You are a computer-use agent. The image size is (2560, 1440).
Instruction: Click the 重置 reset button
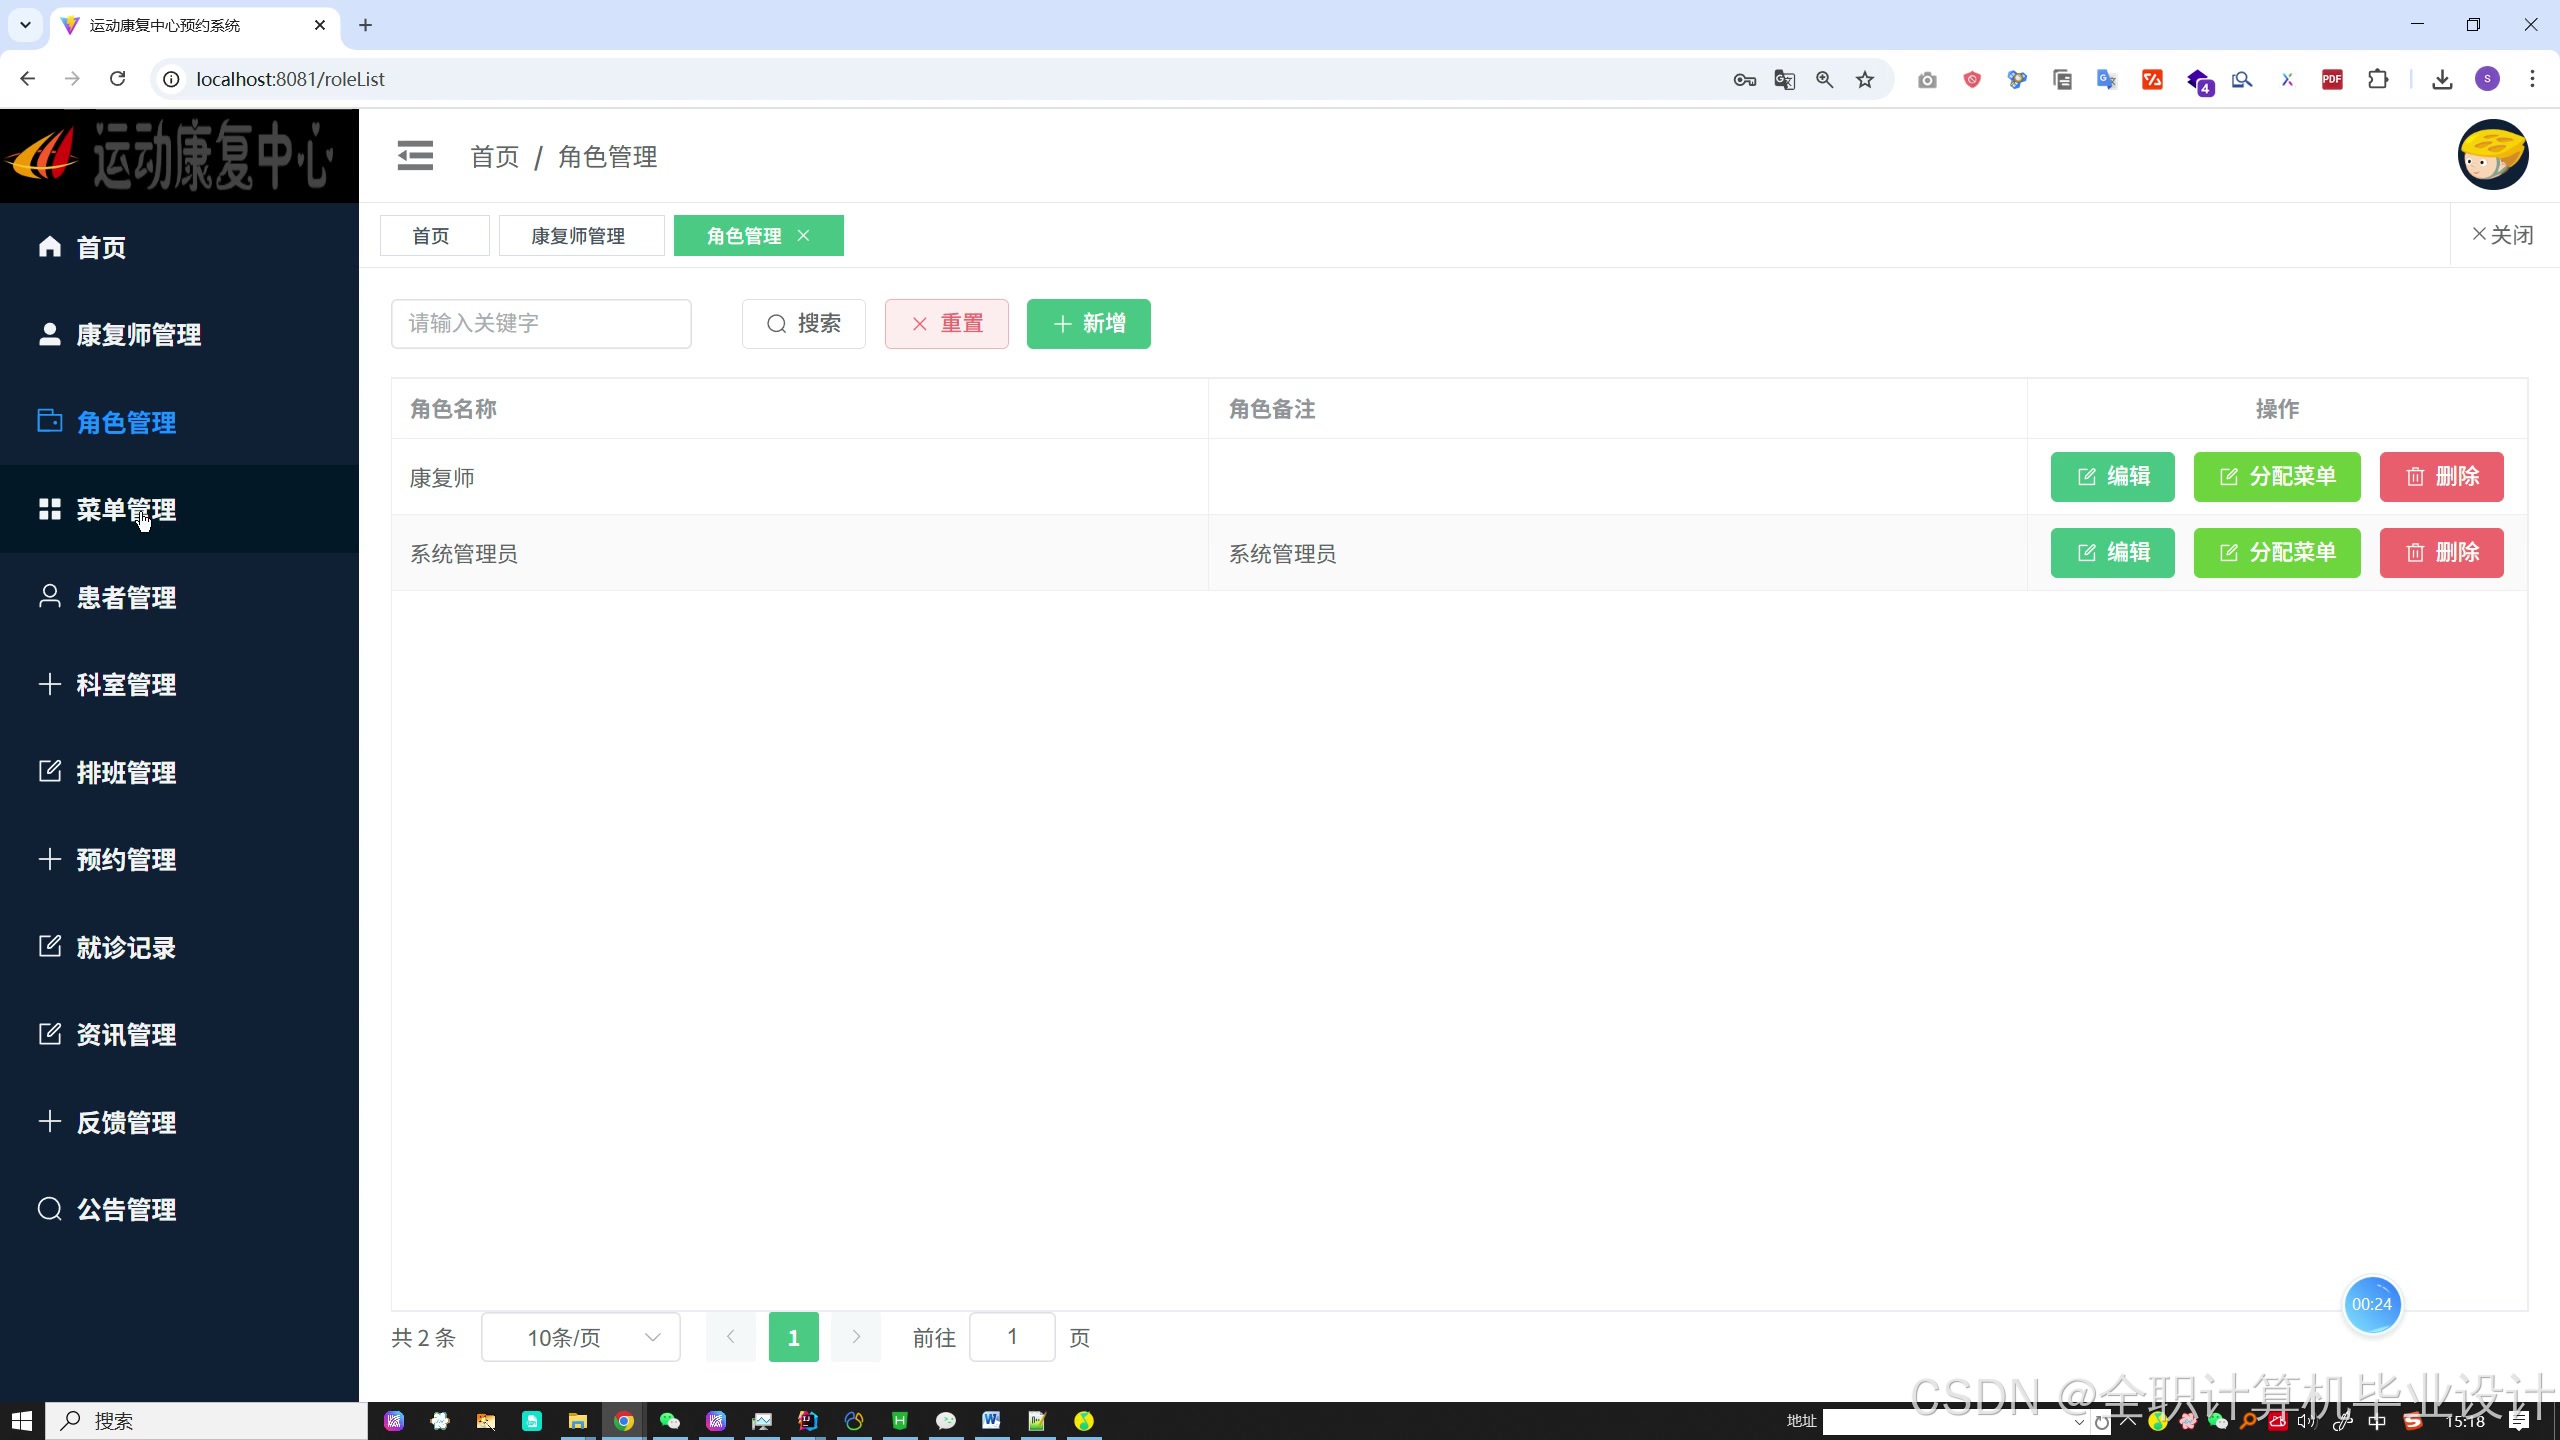(946, 323)
